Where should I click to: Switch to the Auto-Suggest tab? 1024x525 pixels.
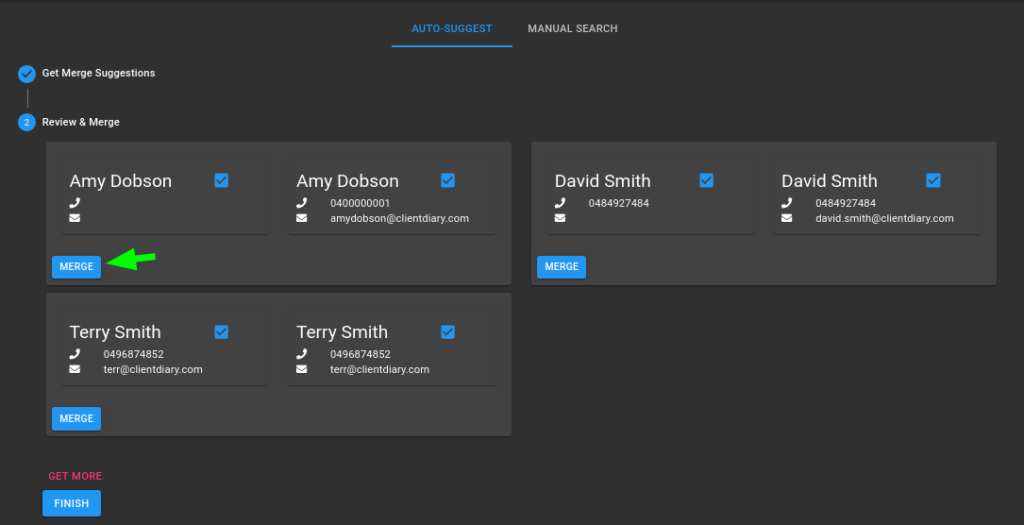coord(451,29)
